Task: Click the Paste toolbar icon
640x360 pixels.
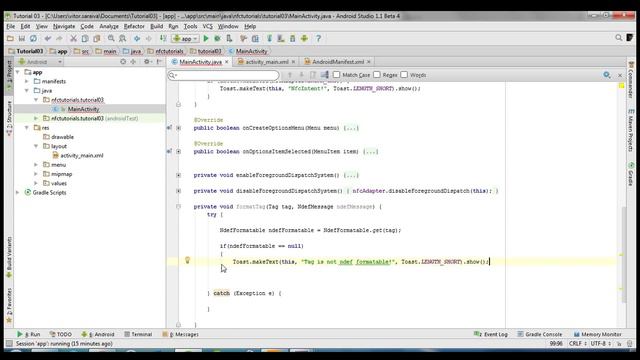Action: [x=97, y=38]
